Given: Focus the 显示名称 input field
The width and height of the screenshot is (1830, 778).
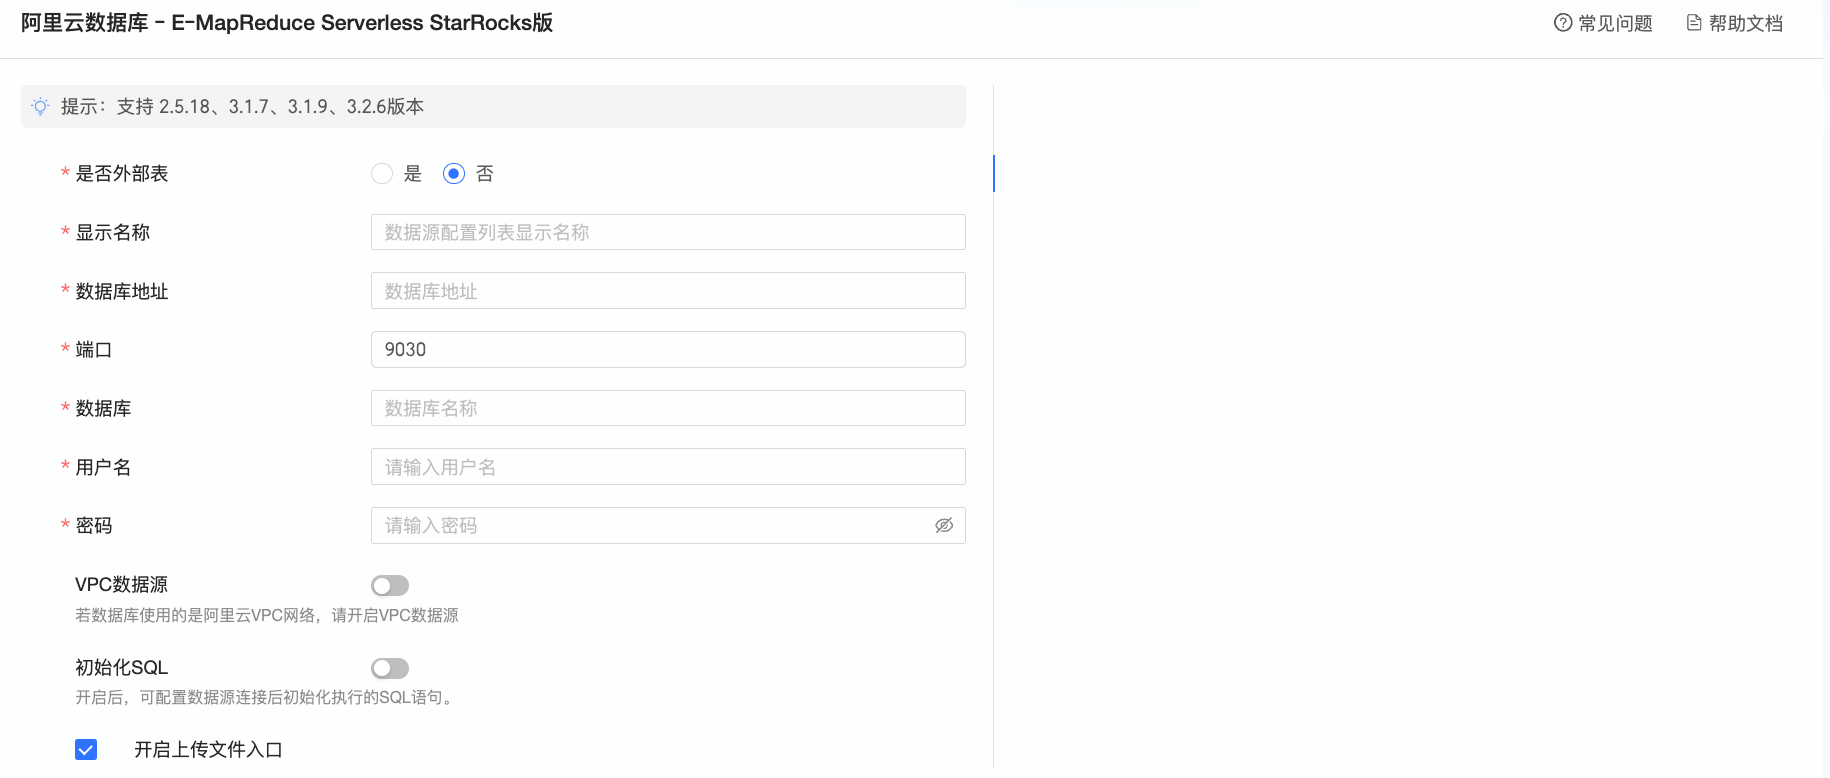Looking at the screenshot, I should (x=668, y=232).
